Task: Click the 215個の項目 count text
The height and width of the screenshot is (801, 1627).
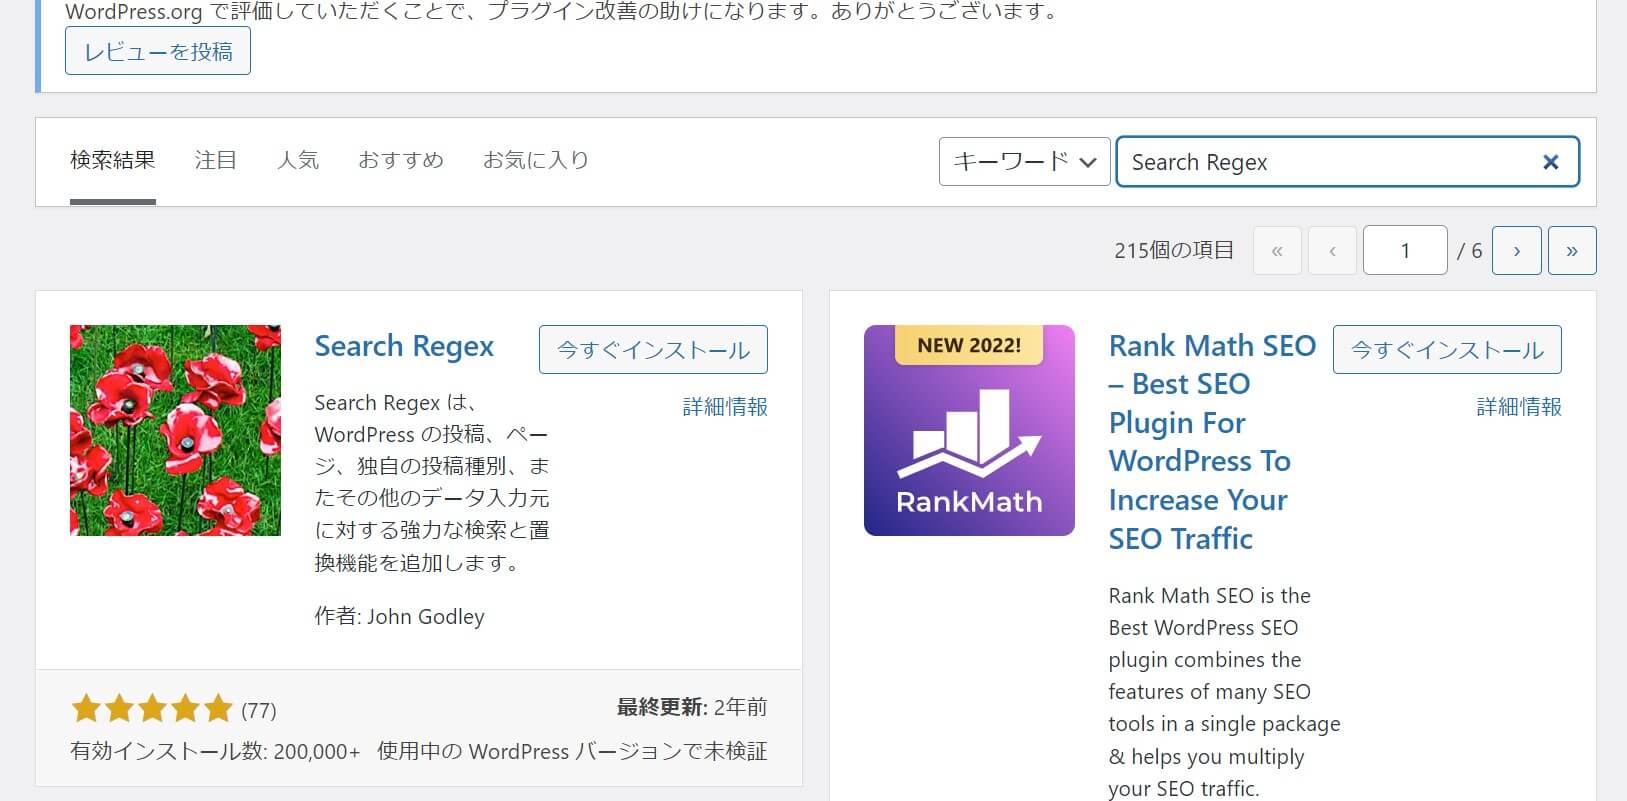Action: click(x=1174, y=251)
